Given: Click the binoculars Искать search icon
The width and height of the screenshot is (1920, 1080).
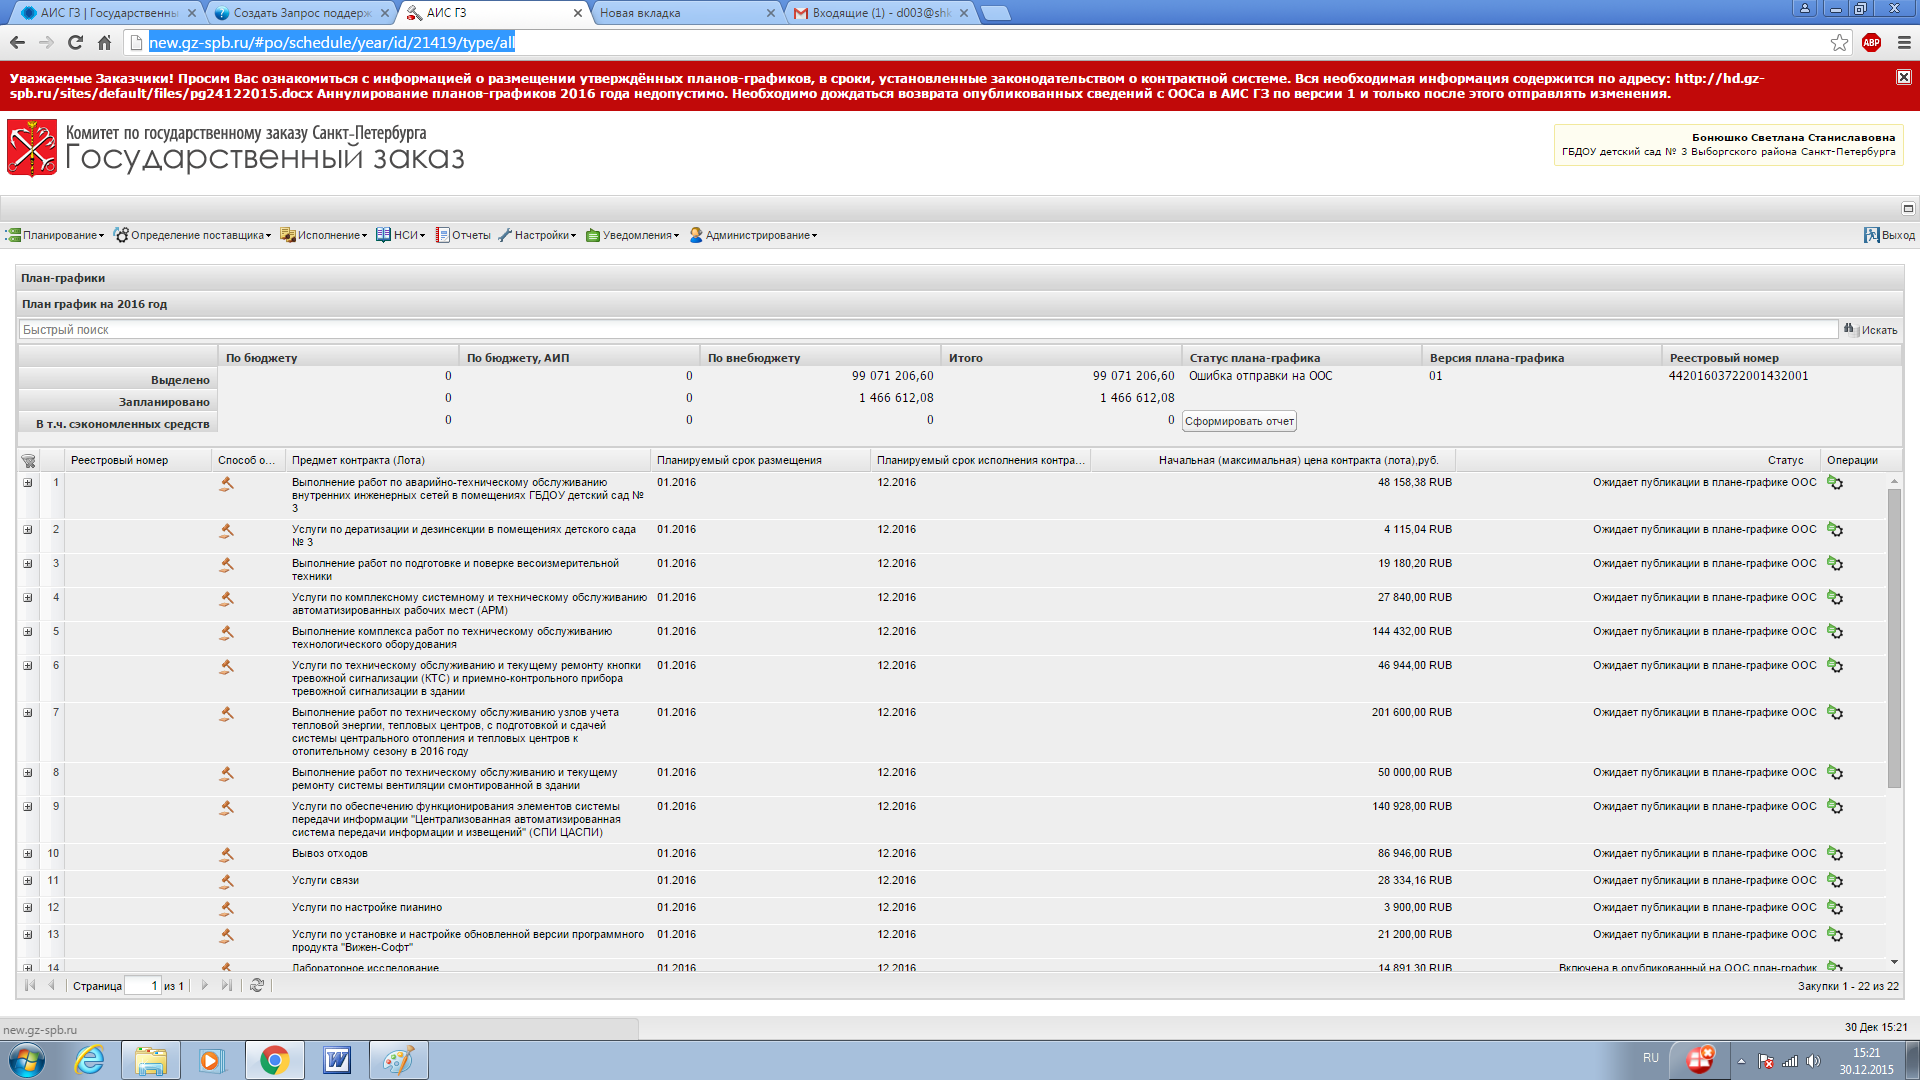Looking at the screenshot, I should [1850, 330].
